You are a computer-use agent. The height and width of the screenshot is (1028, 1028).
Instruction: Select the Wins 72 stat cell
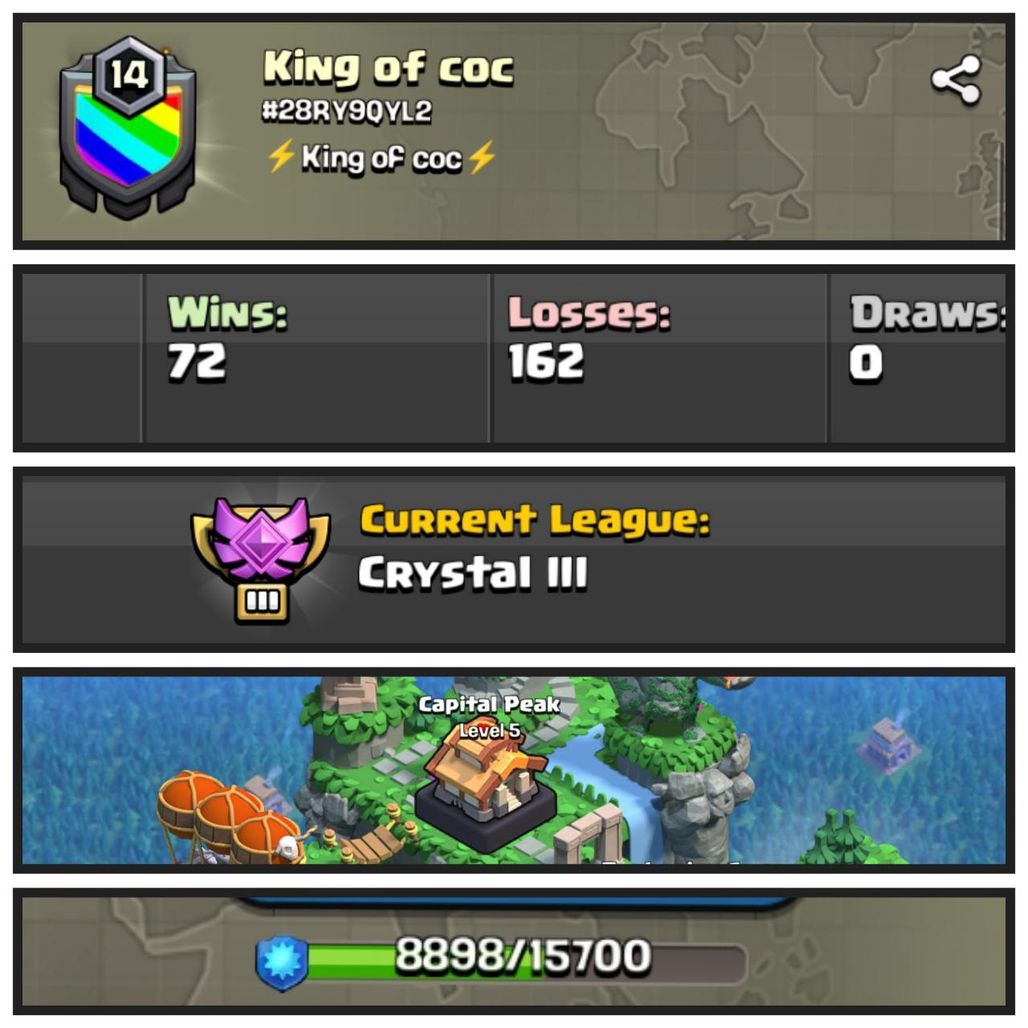click(x=317, y=358)
